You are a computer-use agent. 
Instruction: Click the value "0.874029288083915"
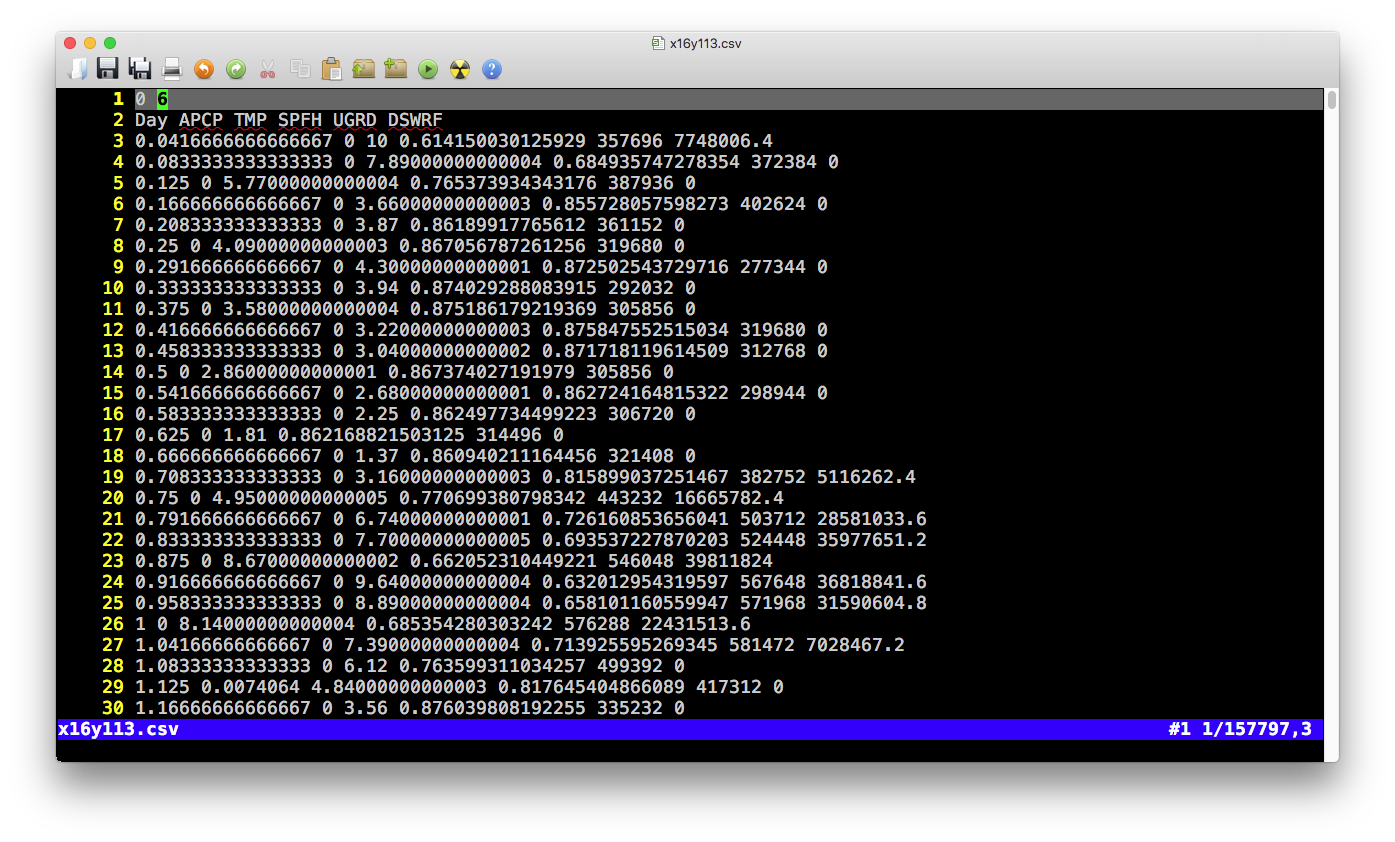click(492, 288)
